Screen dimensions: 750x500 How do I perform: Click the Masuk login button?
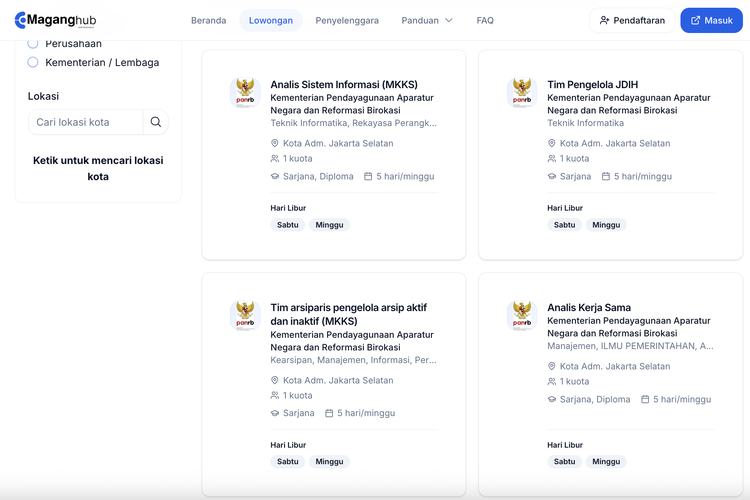(x=711, y=21)
